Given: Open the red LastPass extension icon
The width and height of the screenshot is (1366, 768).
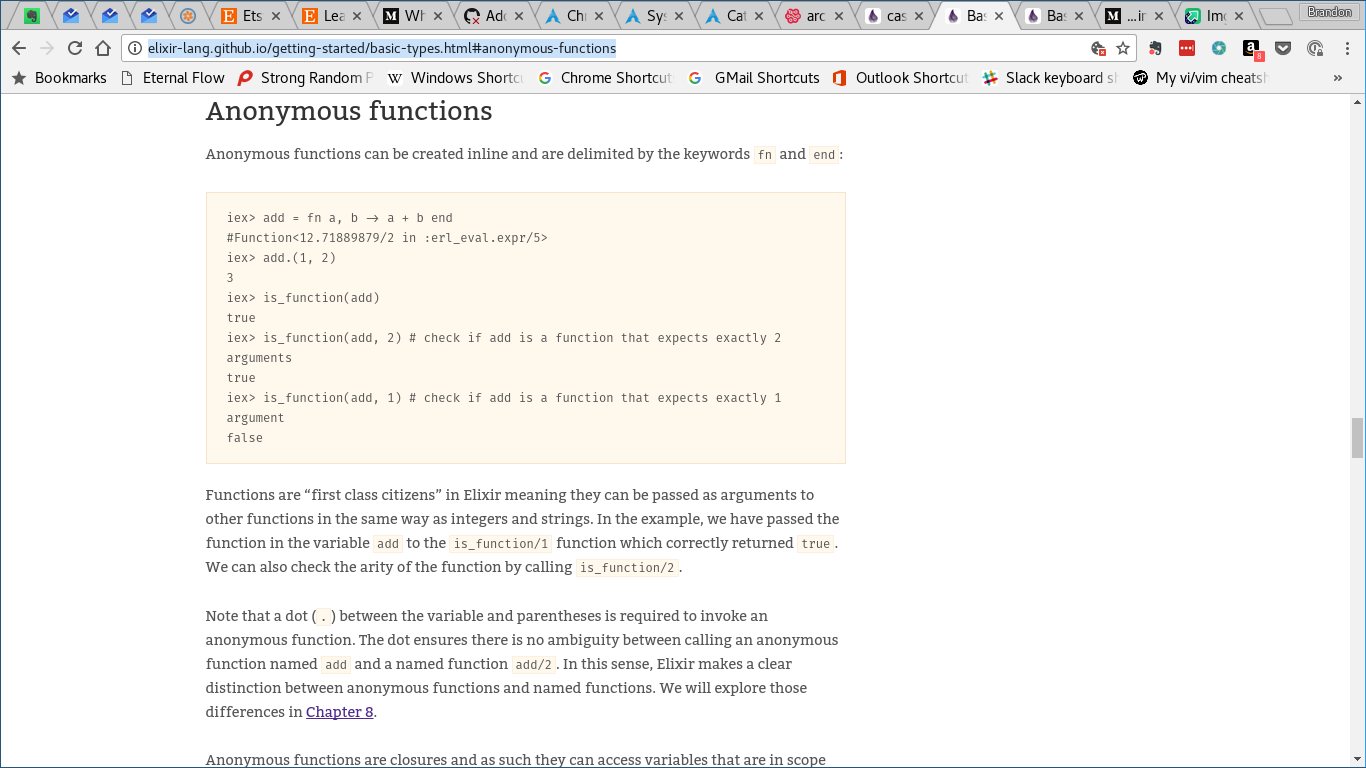Looking at the screenshot, I should tap(1187, 48).
